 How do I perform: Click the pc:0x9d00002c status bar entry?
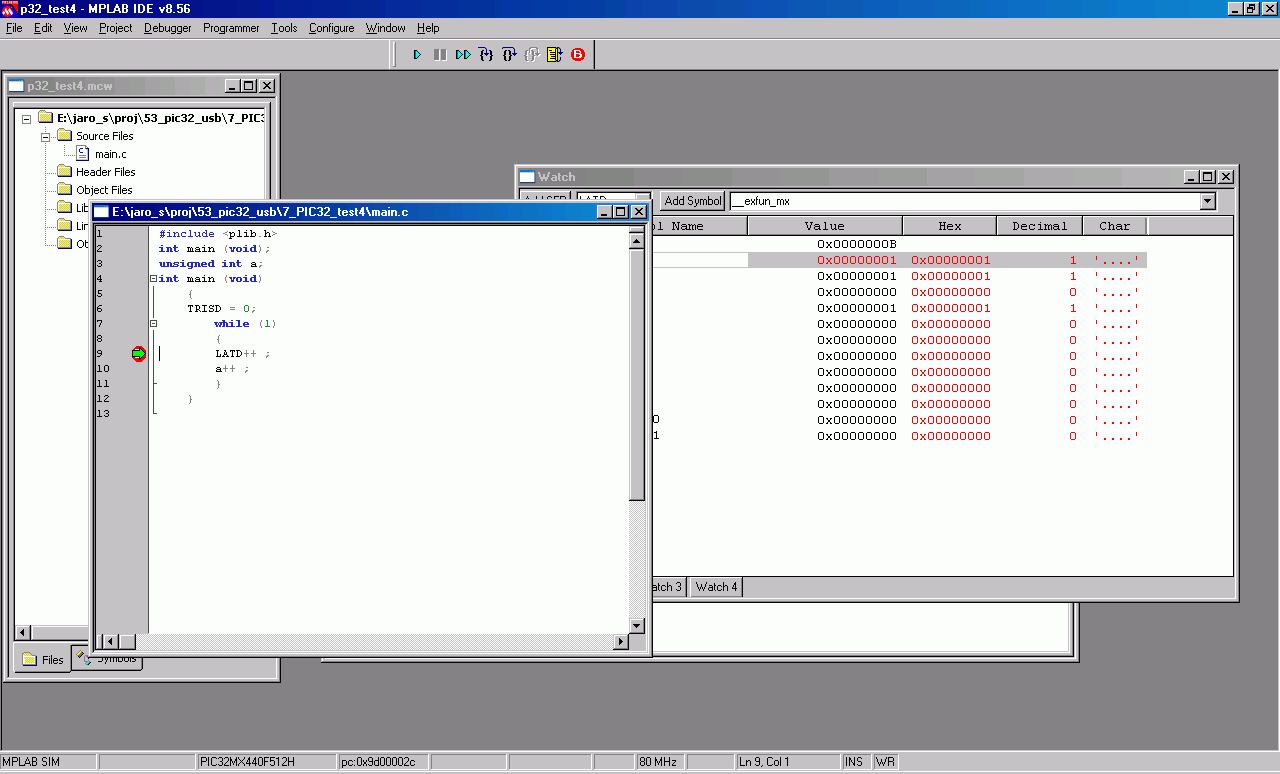(x=383, y=762)
